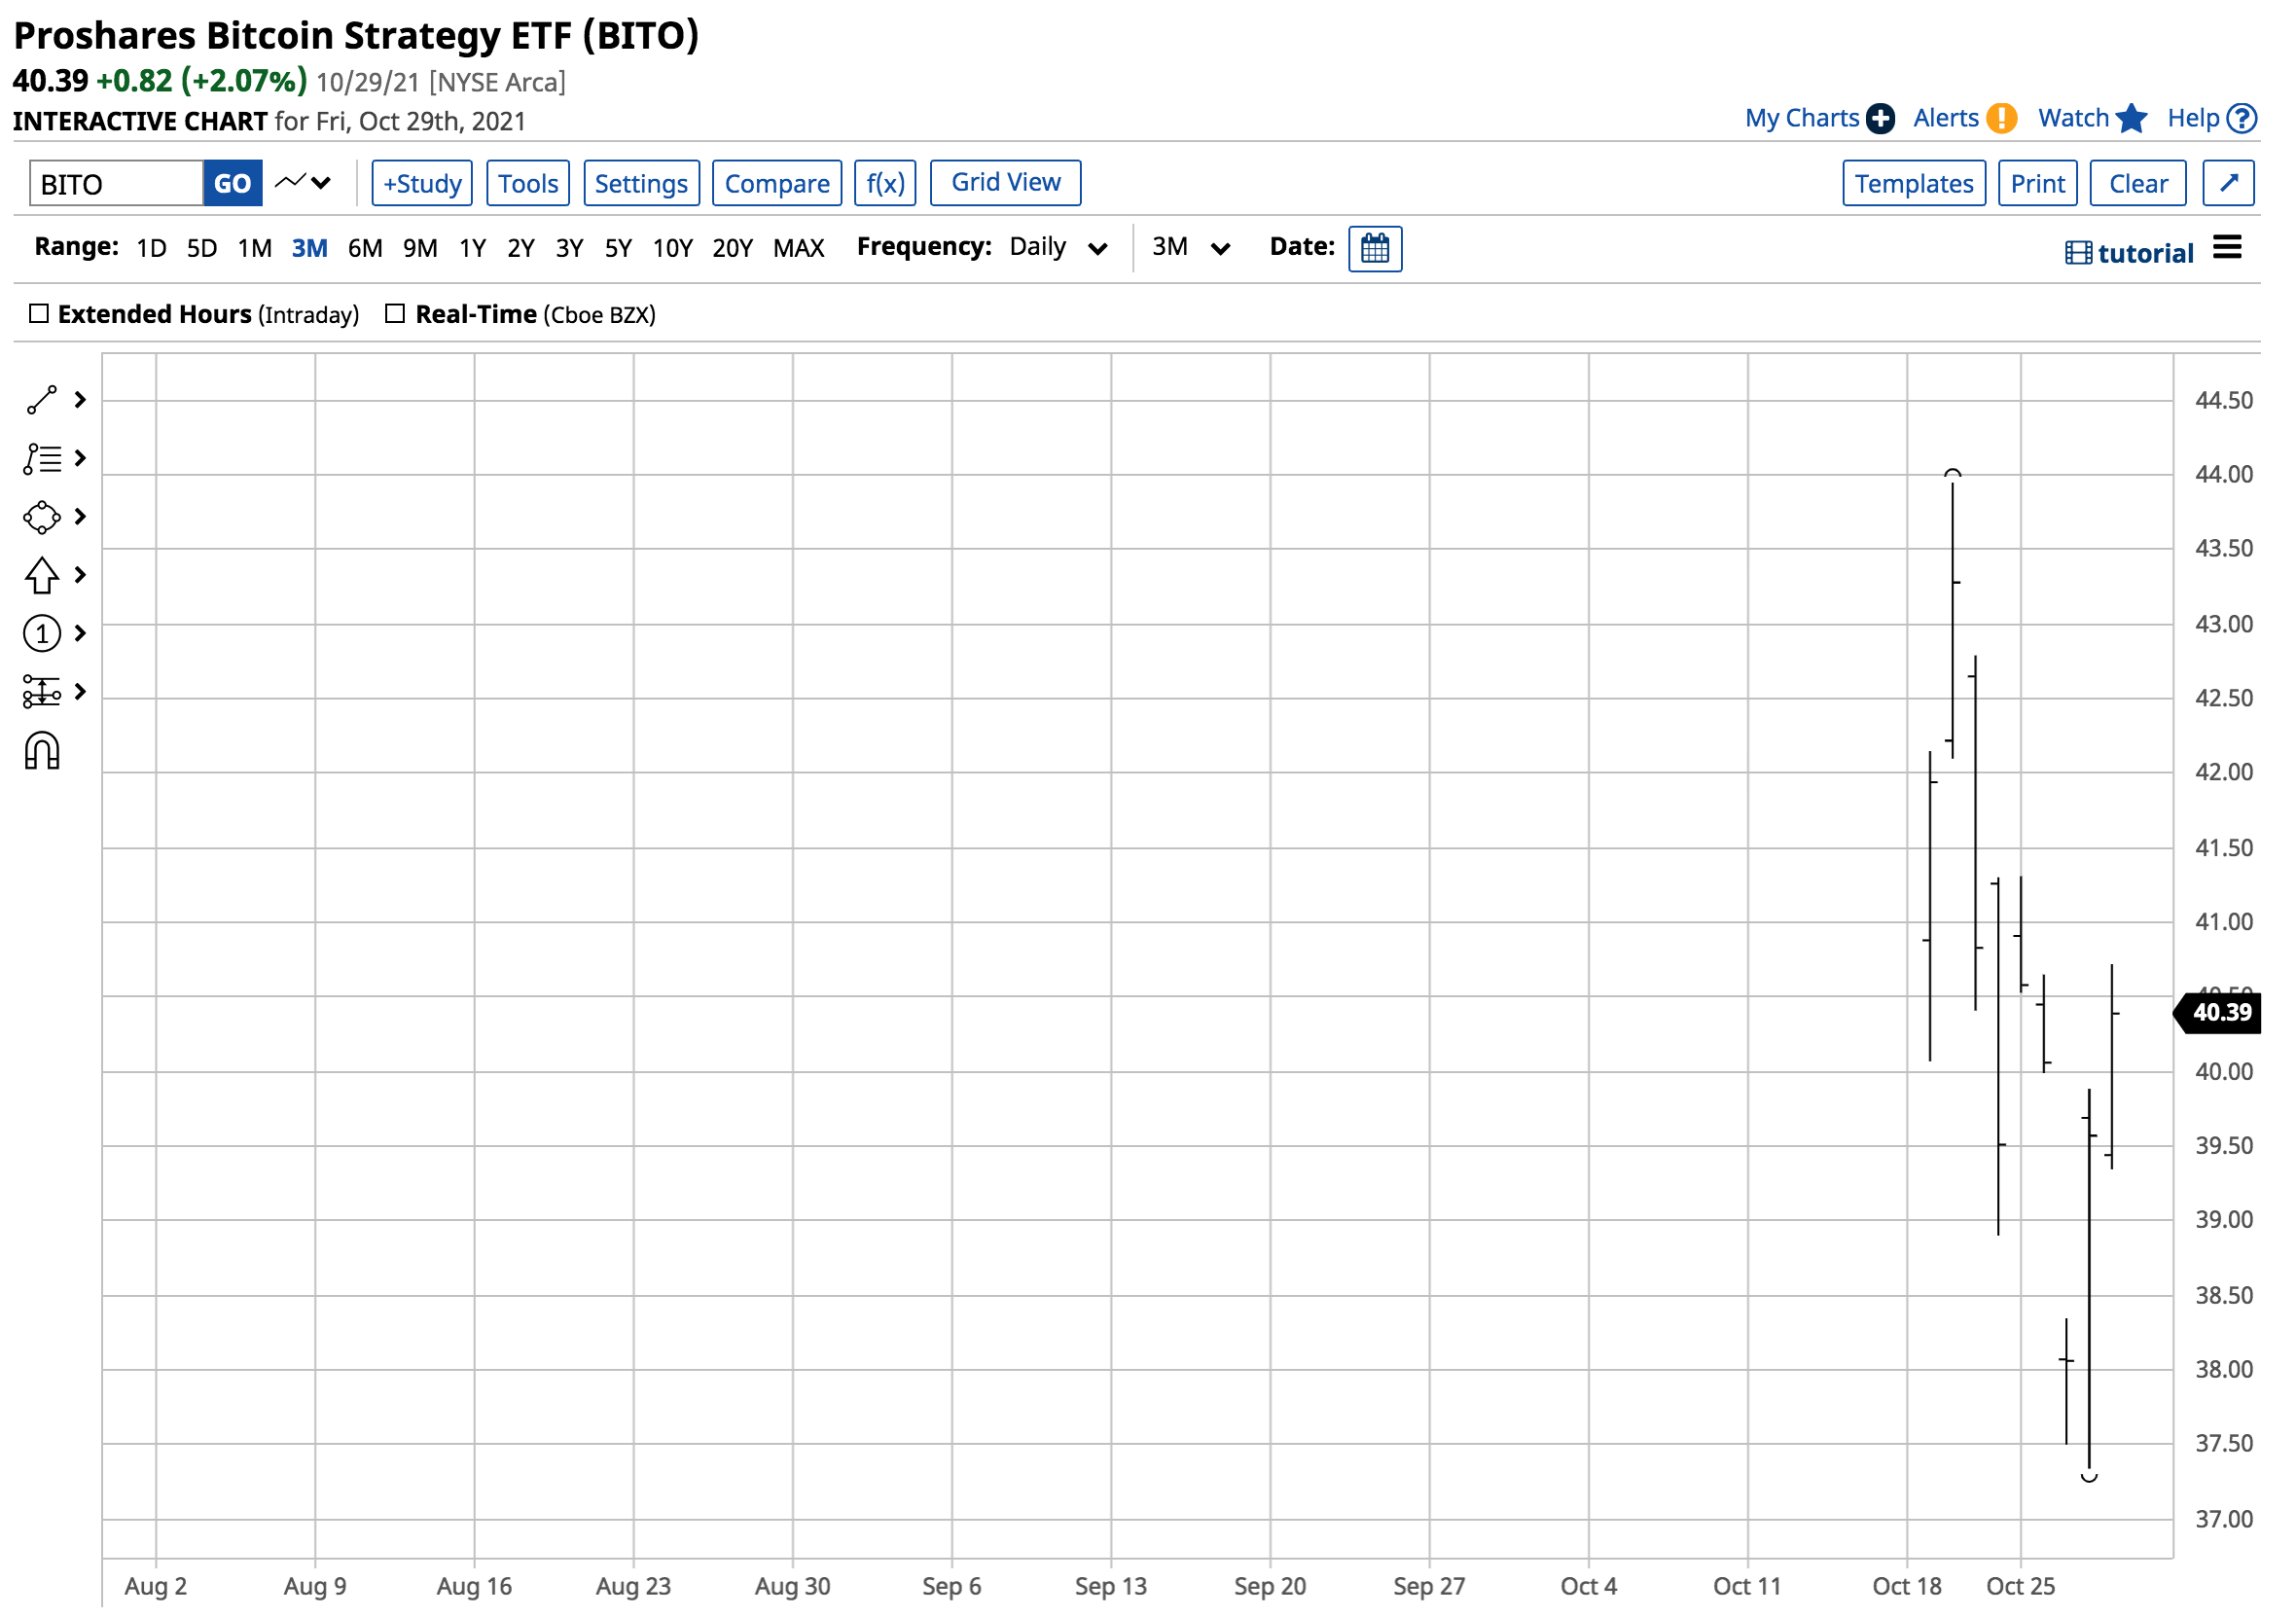Viewport: 2296px width, 1617px height.
Task: Select the 2Y range
Action: click(521, 248)
